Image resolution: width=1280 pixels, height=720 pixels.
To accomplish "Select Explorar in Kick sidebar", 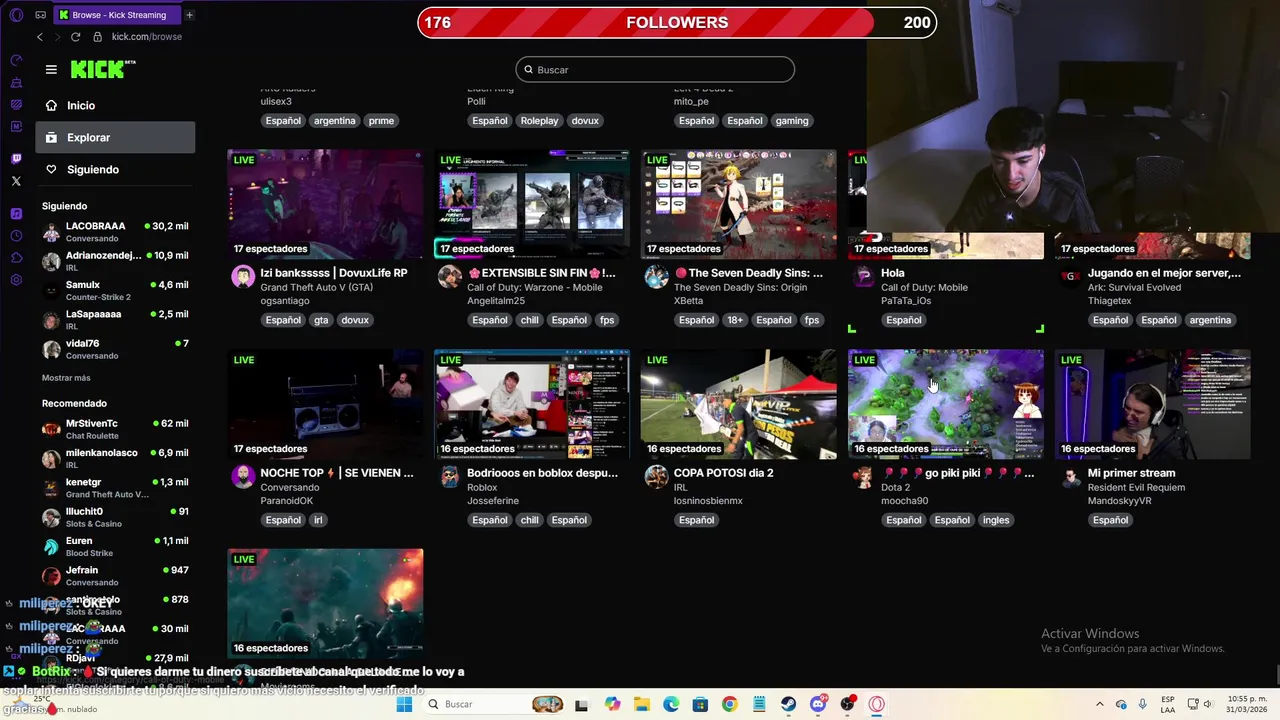I will [115, 137].
